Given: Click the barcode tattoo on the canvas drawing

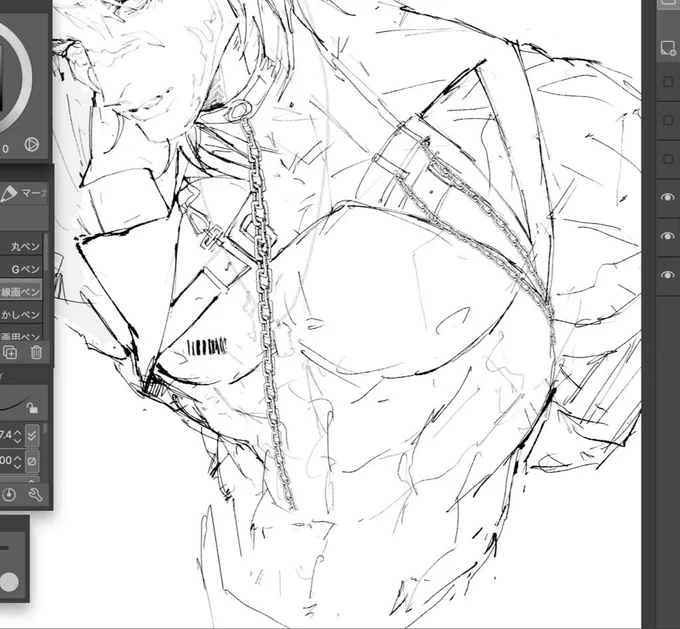Looking at the screenshot, I should 207,347.
